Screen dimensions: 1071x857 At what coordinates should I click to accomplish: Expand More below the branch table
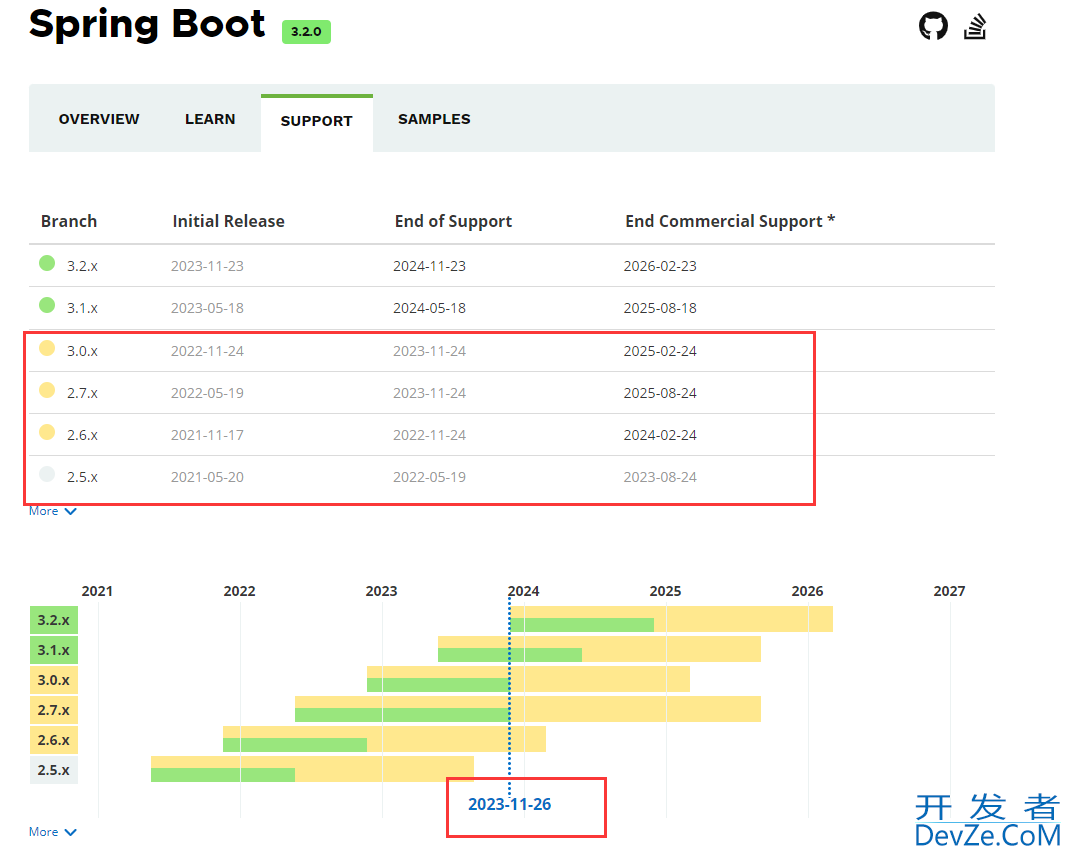click(53, 511)
